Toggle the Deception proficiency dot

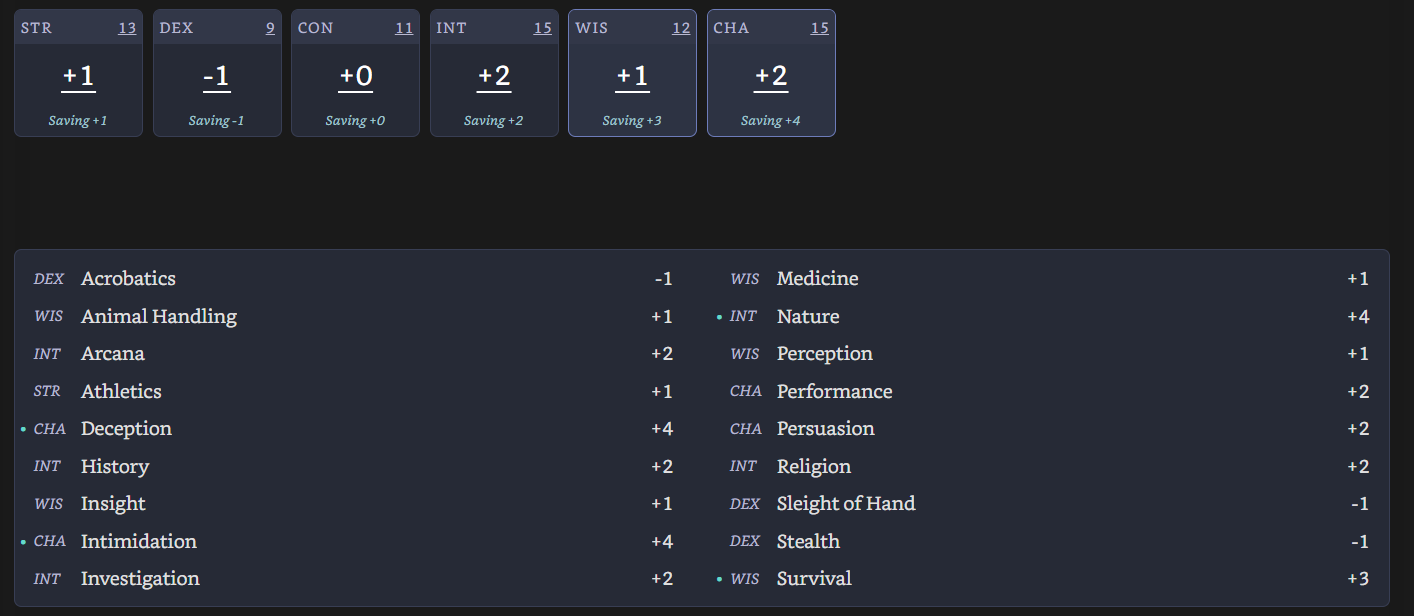[23, 429]
